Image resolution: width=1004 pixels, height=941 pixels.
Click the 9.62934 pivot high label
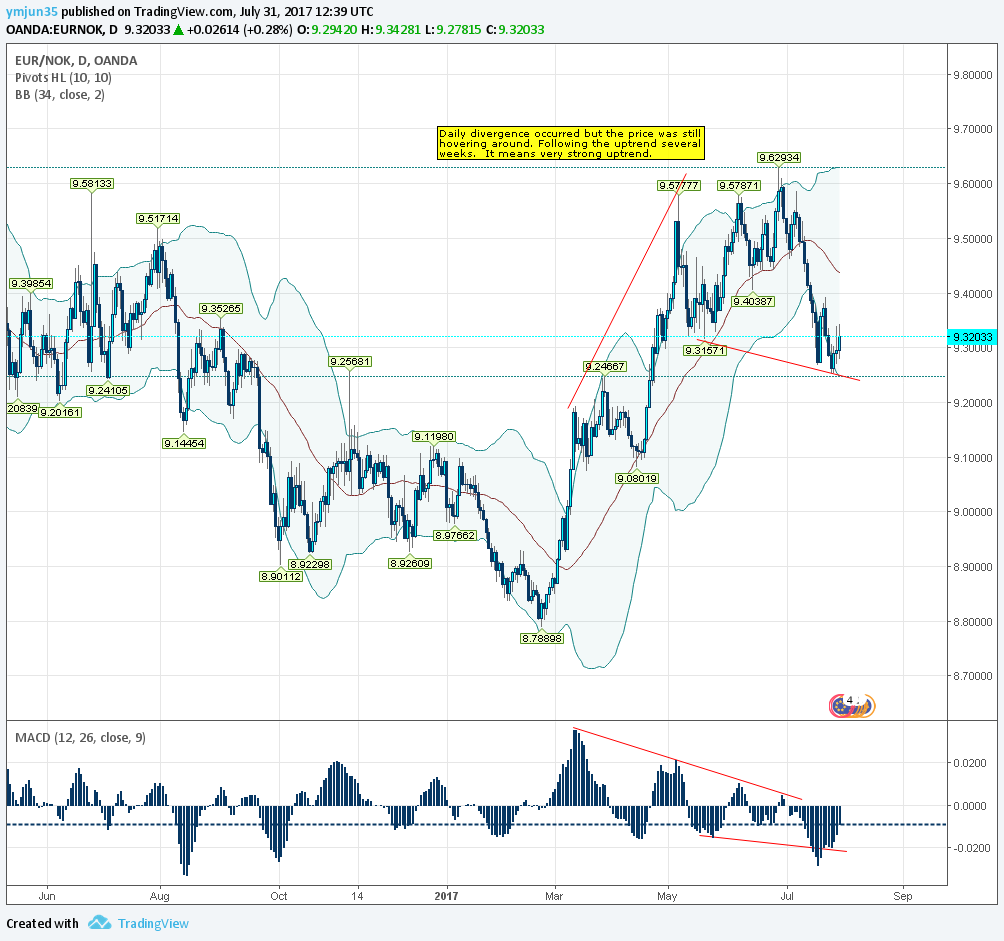779,157
